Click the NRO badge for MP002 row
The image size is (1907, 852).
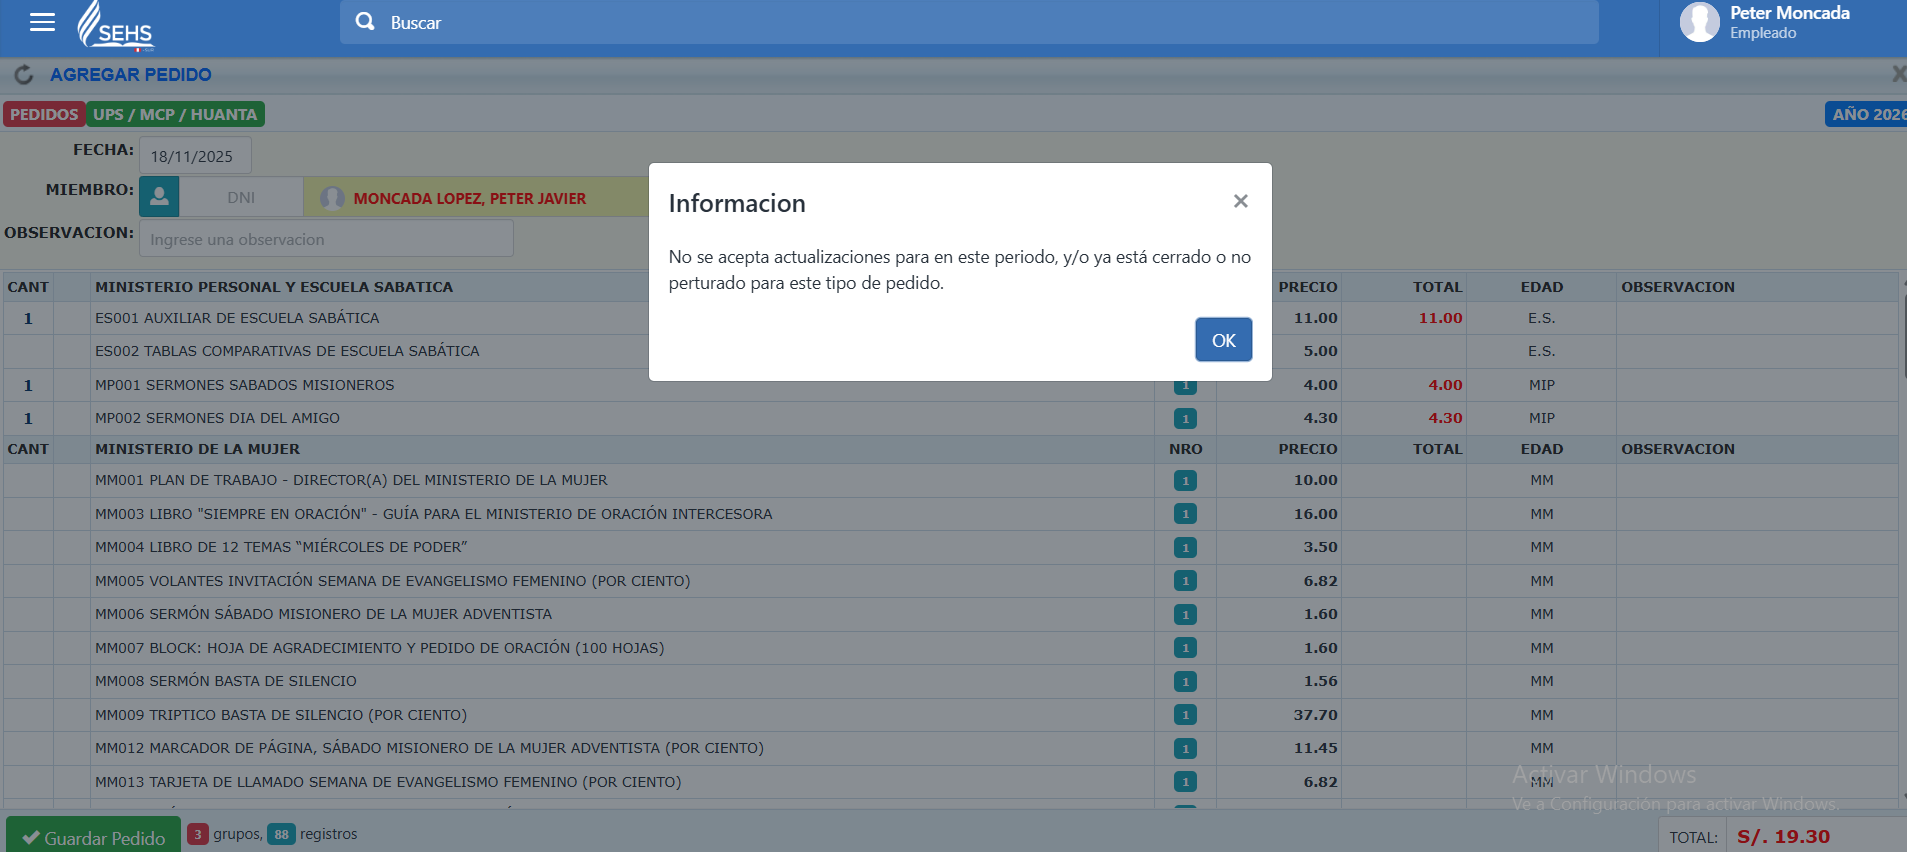(x=1185, y=419)
